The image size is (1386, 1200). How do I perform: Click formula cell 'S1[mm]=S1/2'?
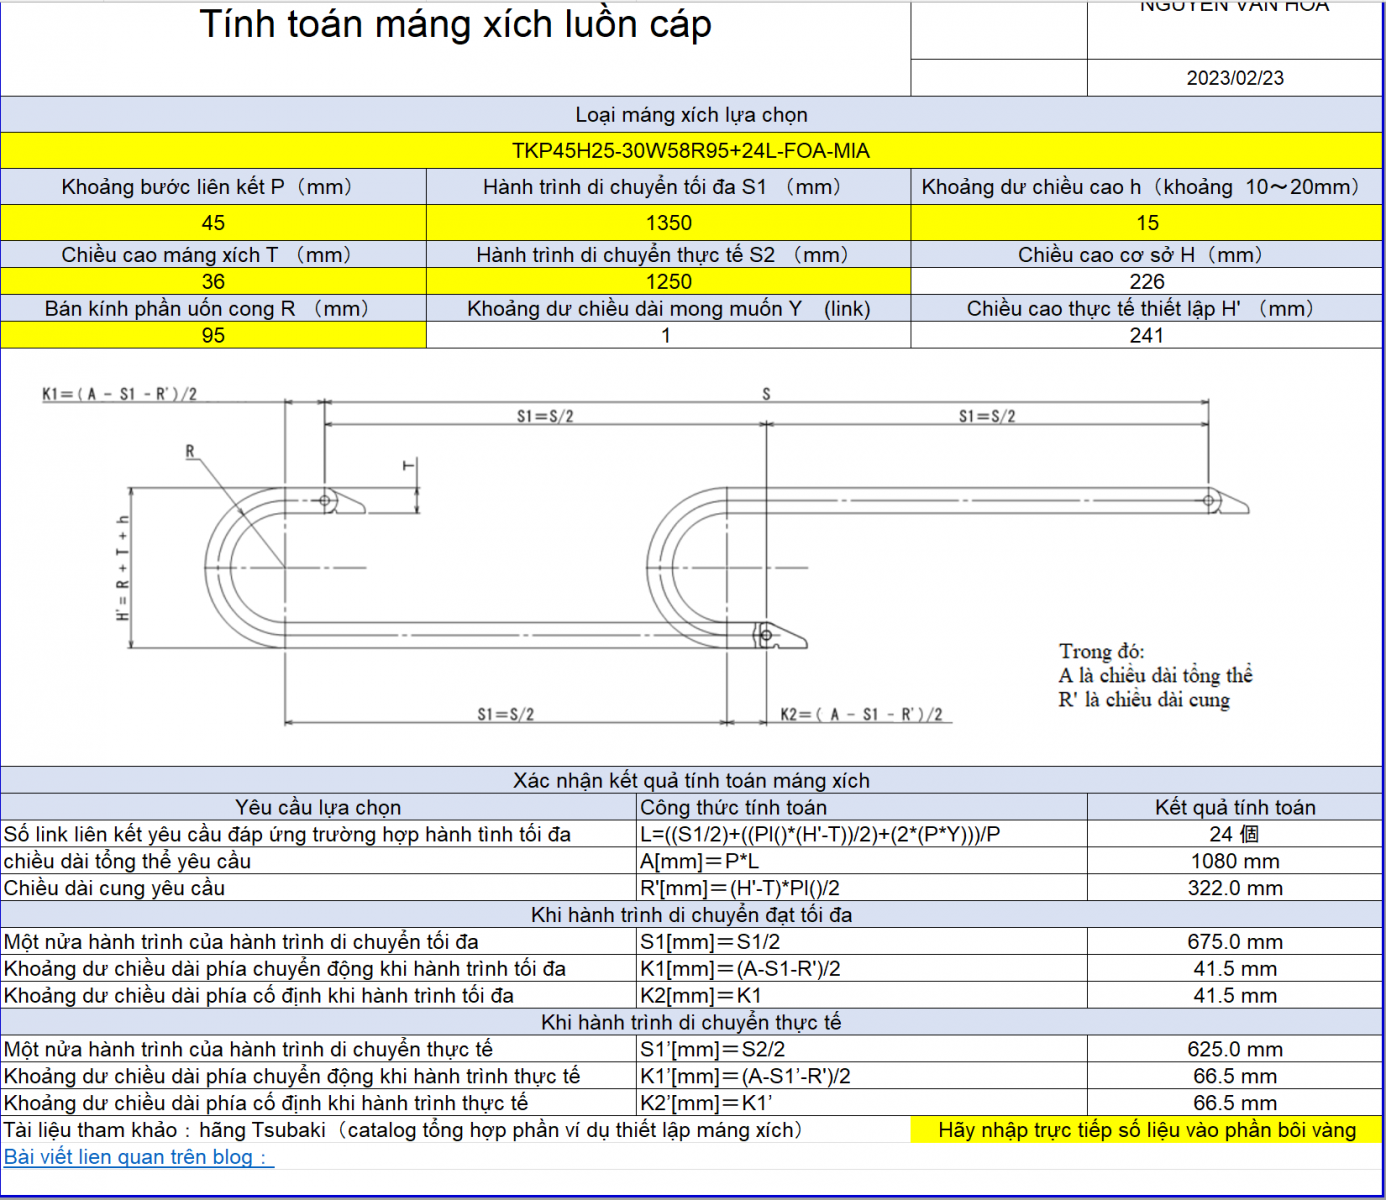862,942
